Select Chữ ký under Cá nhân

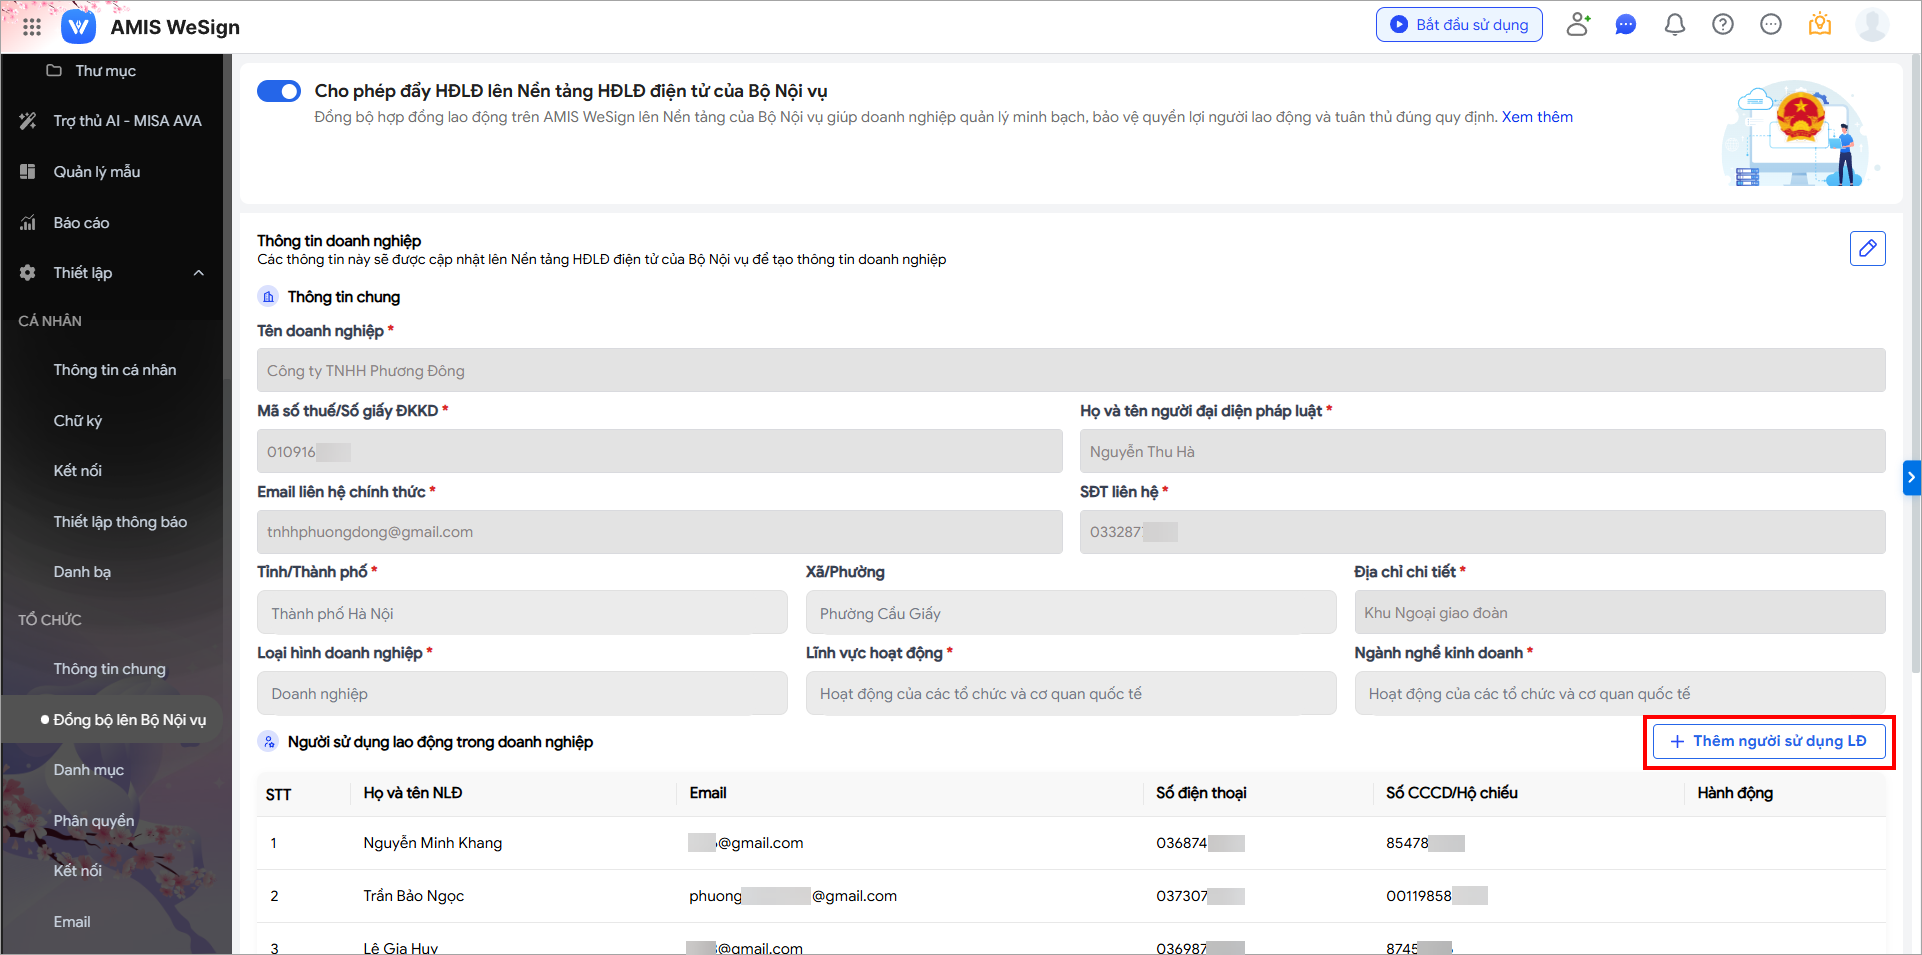click(x=78, y=421)
